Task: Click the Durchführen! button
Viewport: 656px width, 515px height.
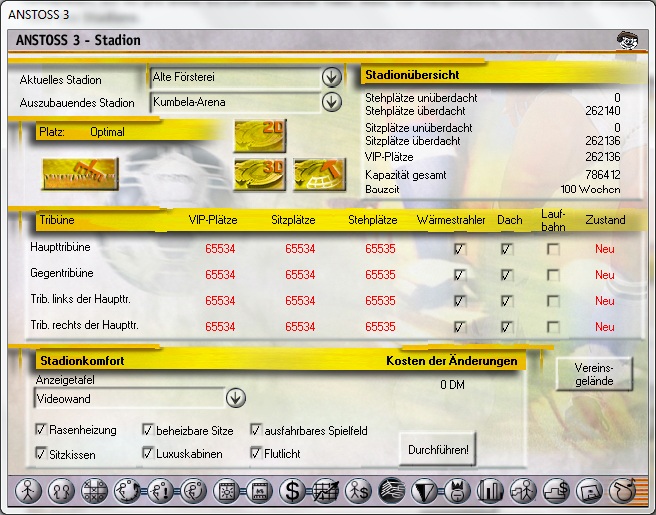Action: (x=438, y=450)
